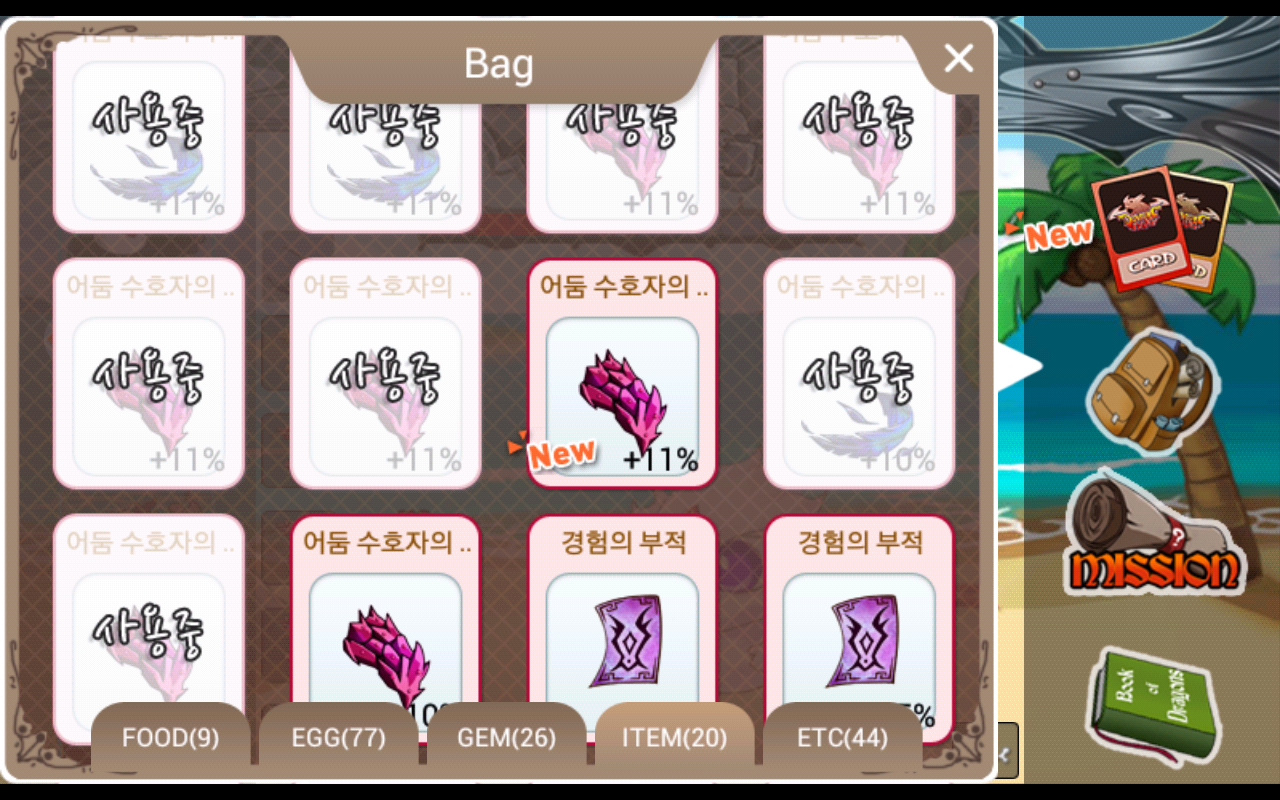The image size is (1280, 800).
Task: Switch to the ITEM(20) tab
Action: 674,738
